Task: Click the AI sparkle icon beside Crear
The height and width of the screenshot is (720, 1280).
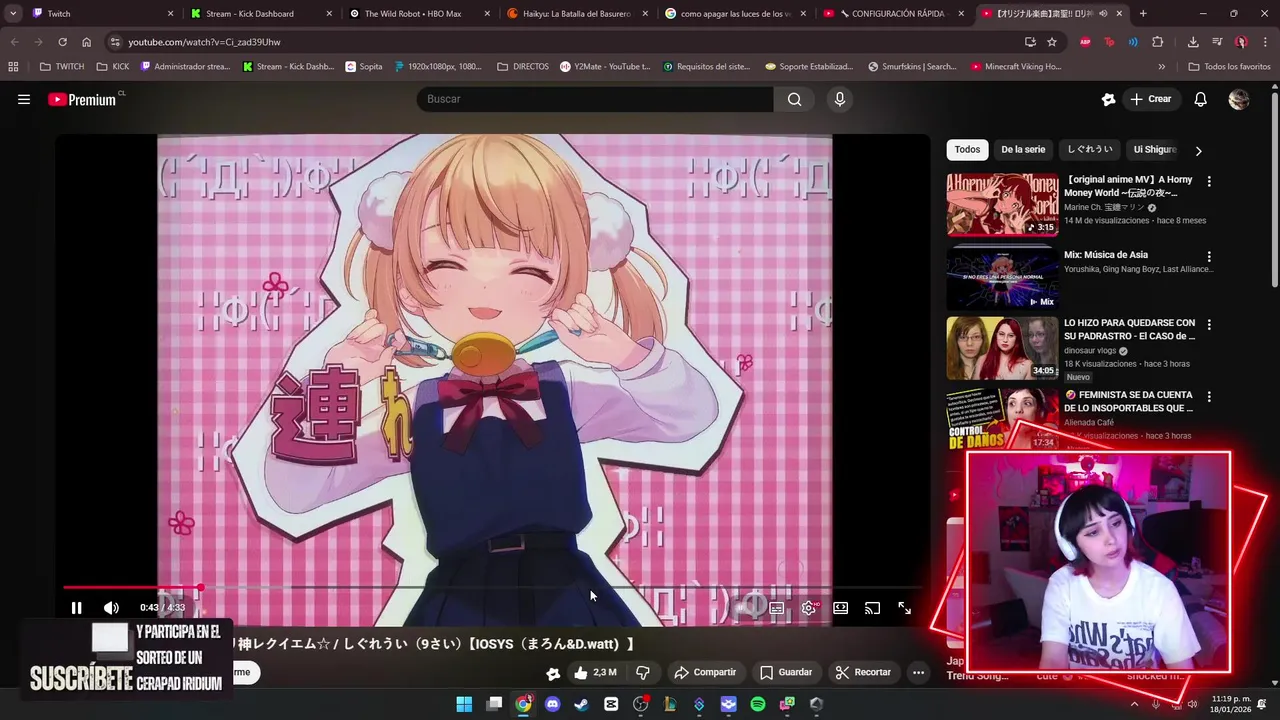Action: [x=1108, y=99]
